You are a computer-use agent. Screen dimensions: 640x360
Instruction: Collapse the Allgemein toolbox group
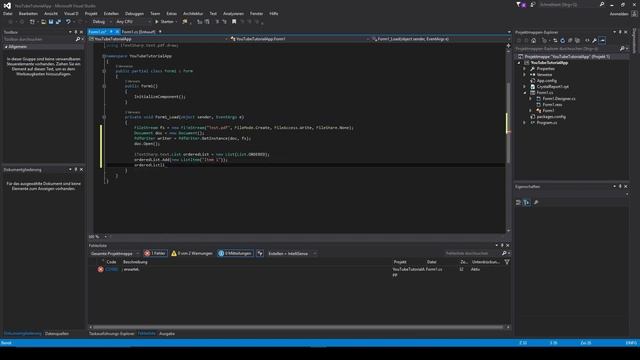click(x=6, y=47)
